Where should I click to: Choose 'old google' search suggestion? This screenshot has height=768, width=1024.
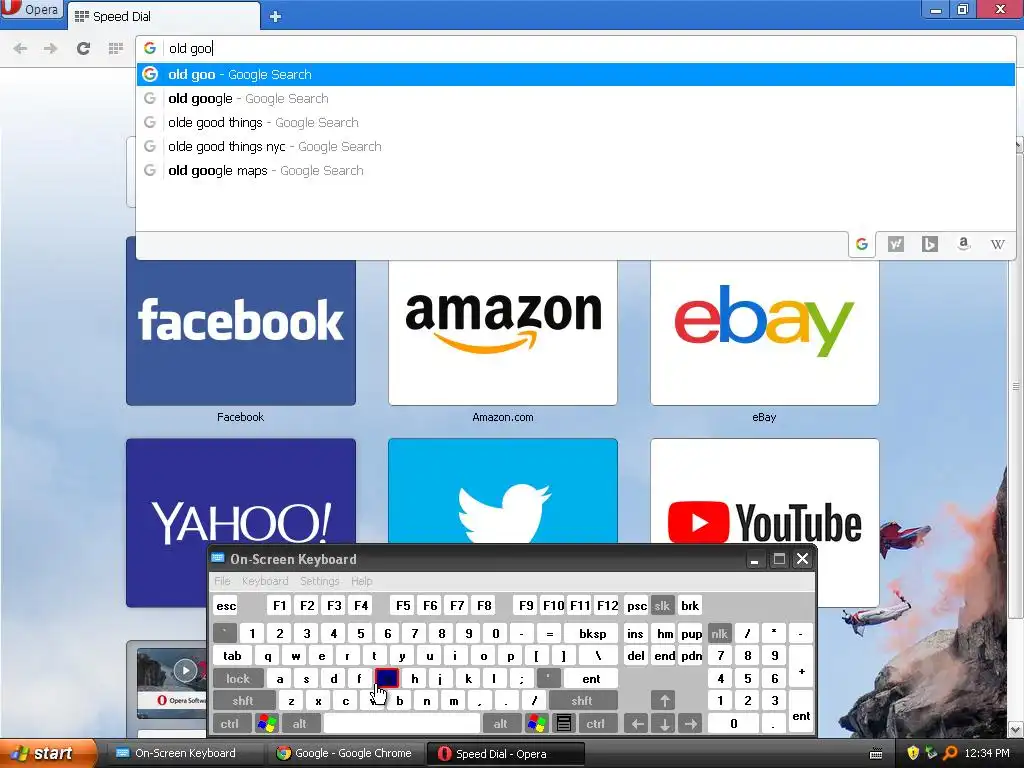[575, 99]
